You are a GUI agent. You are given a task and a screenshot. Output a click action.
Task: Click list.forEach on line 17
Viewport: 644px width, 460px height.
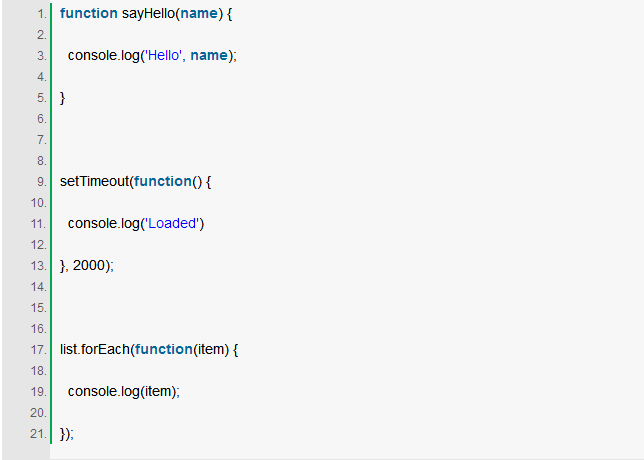pyautogui.click(x=95, y=350)
